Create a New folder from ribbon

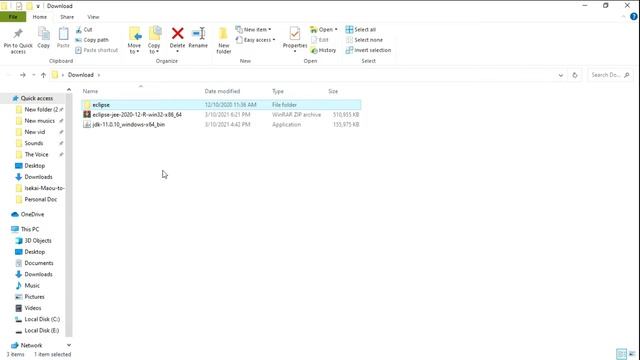[x=224, y=40]
